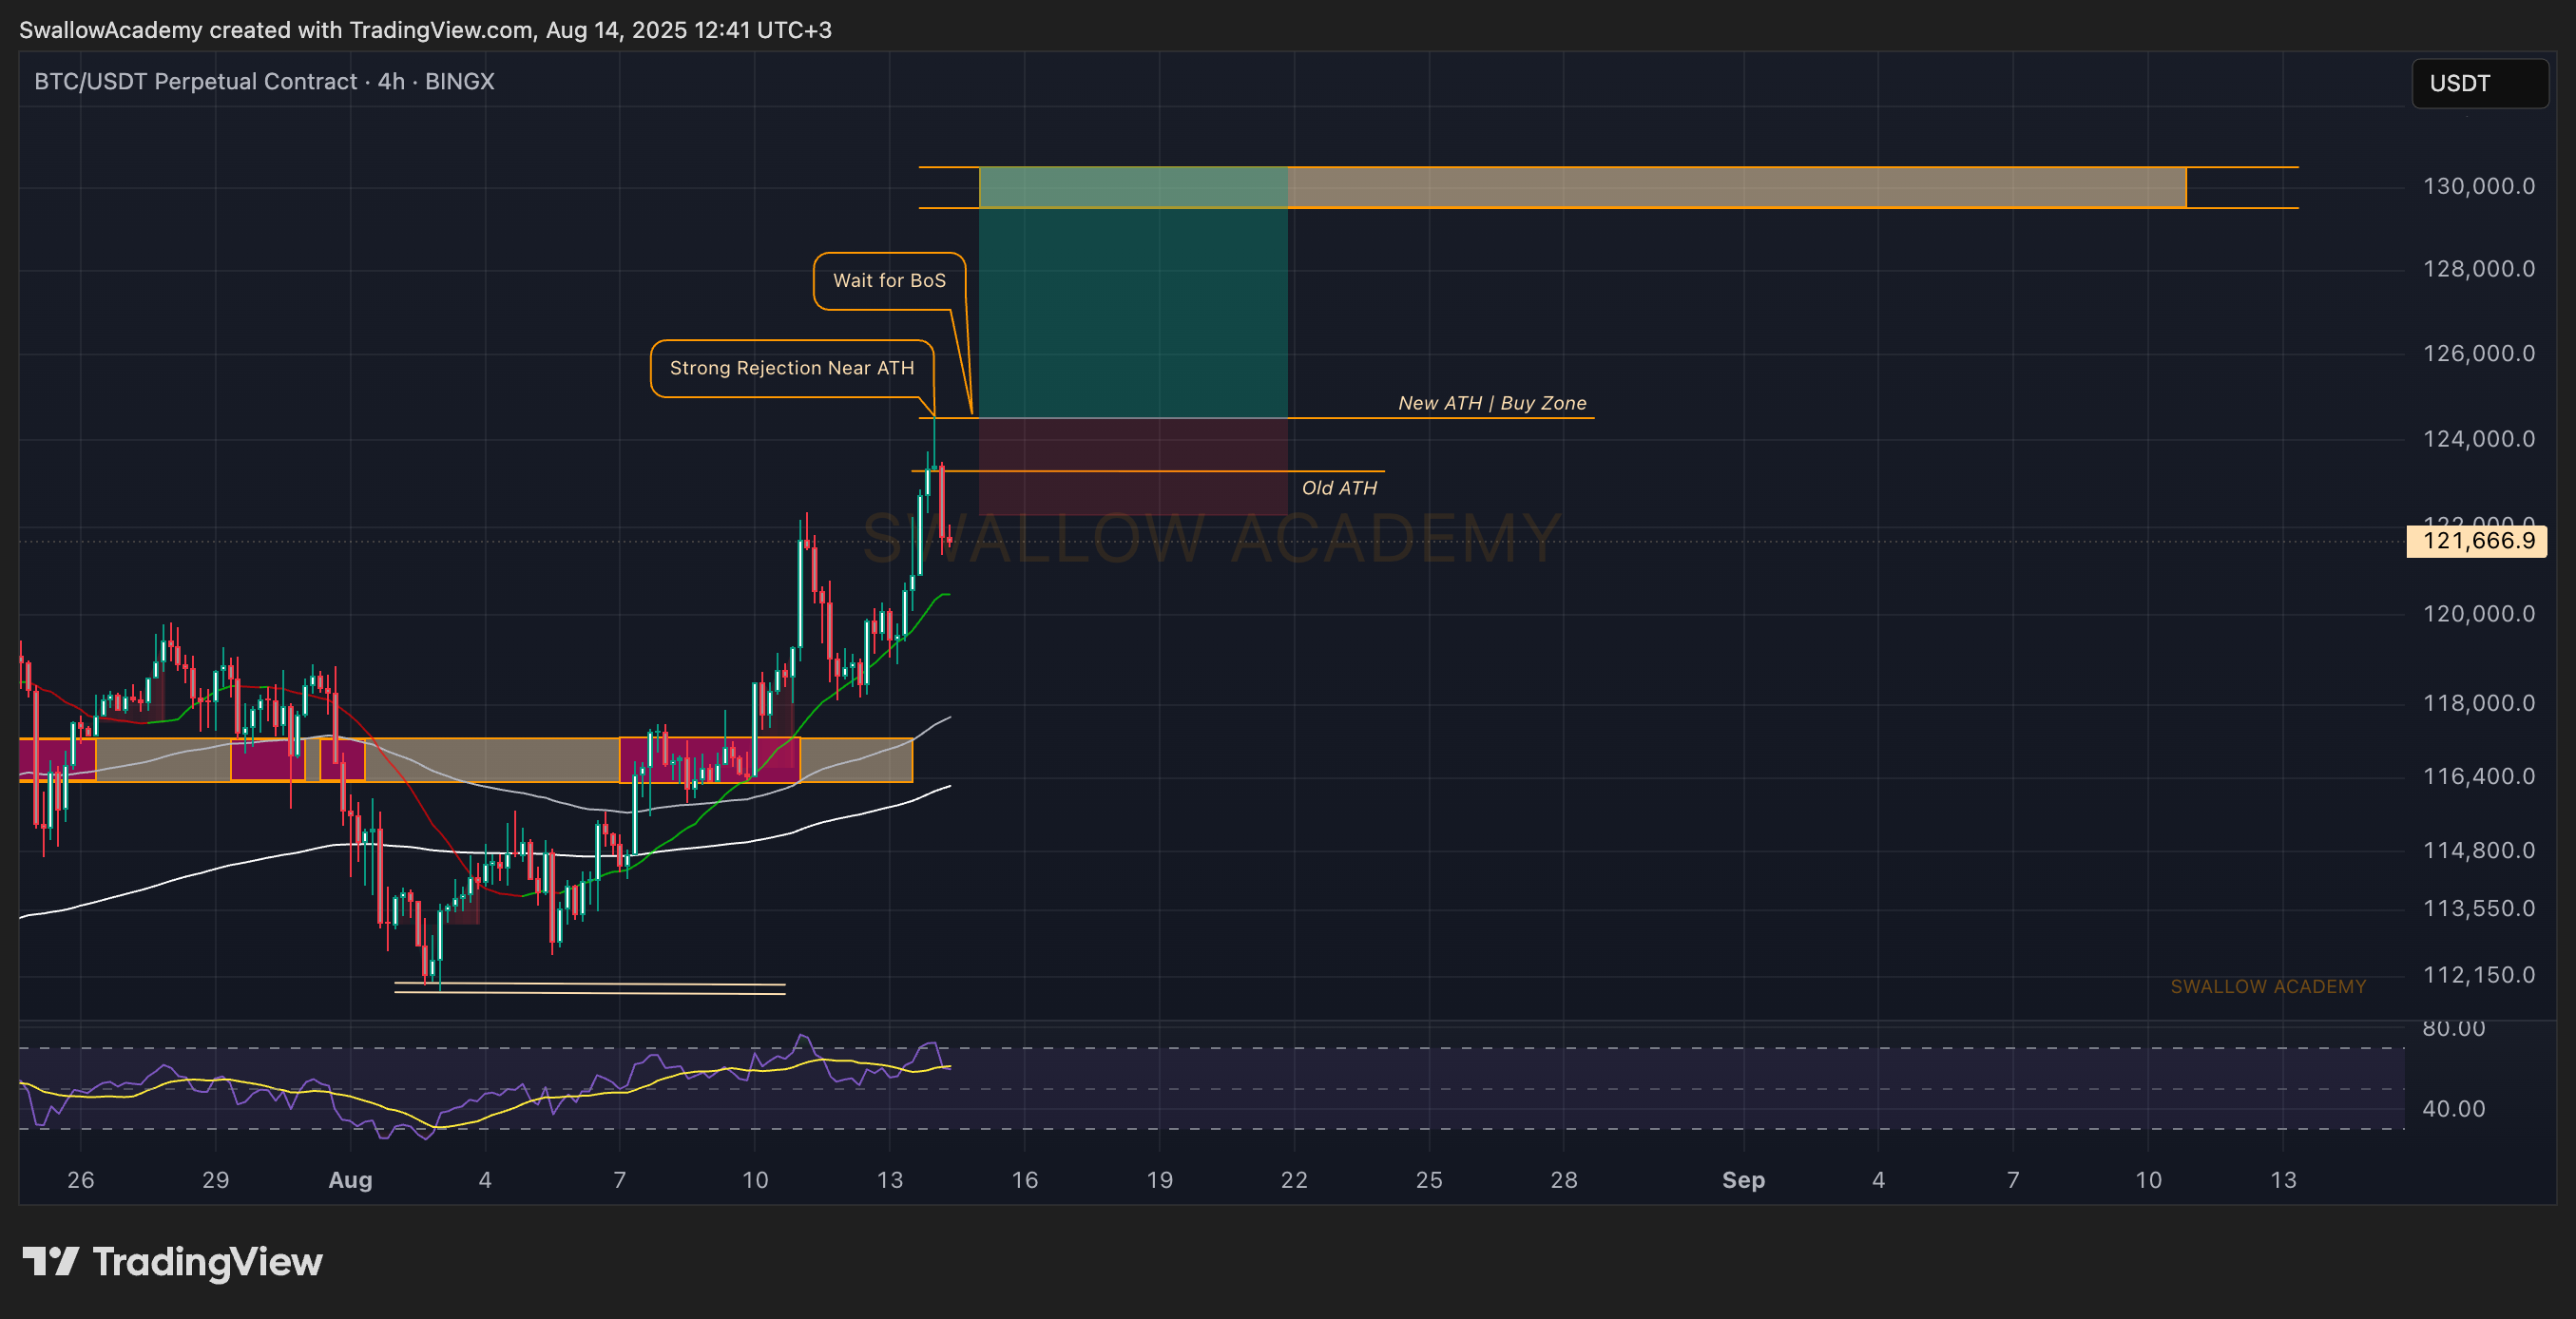Click the TradingView logo icon

[51, 1261]
